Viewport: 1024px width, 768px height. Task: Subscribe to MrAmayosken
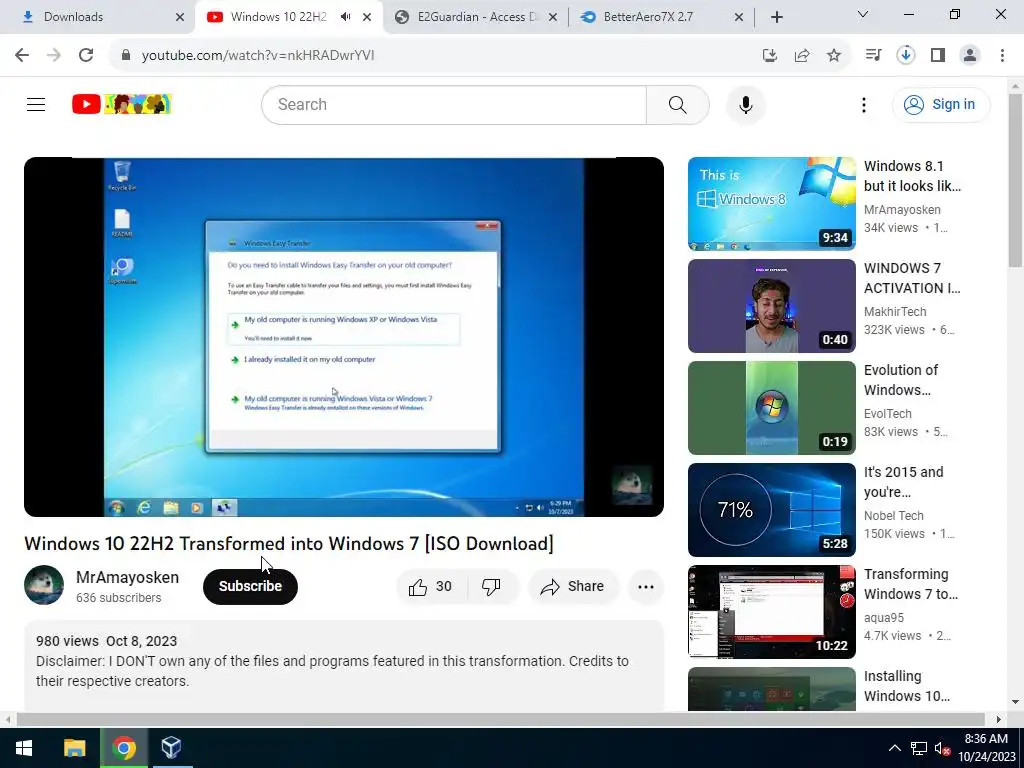pyautogui.click(x=250, y=586)
